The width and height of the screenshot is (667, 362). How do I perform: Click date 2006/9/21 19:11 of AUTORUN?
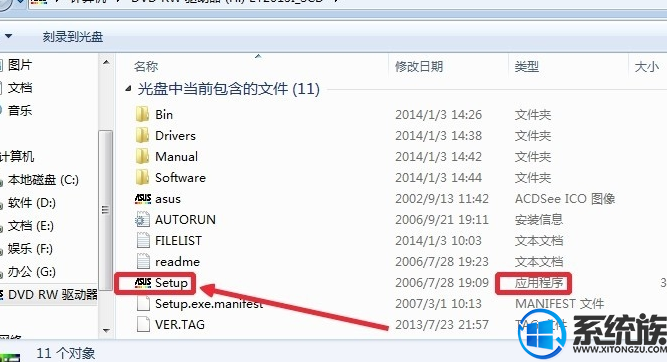pyautogui.click(x=442, y=219)
